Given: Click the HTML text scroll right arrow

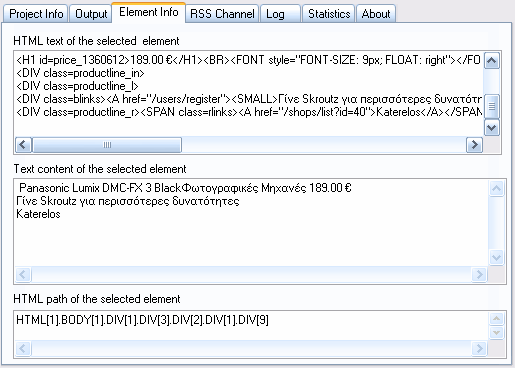Looking at the screenshot, I should 474,145.
